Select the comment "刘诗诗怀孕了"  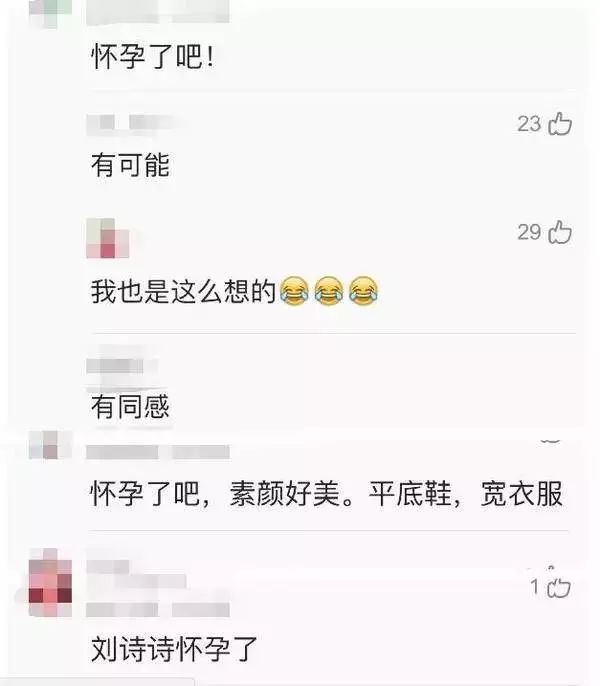click(x=174, y=649)
